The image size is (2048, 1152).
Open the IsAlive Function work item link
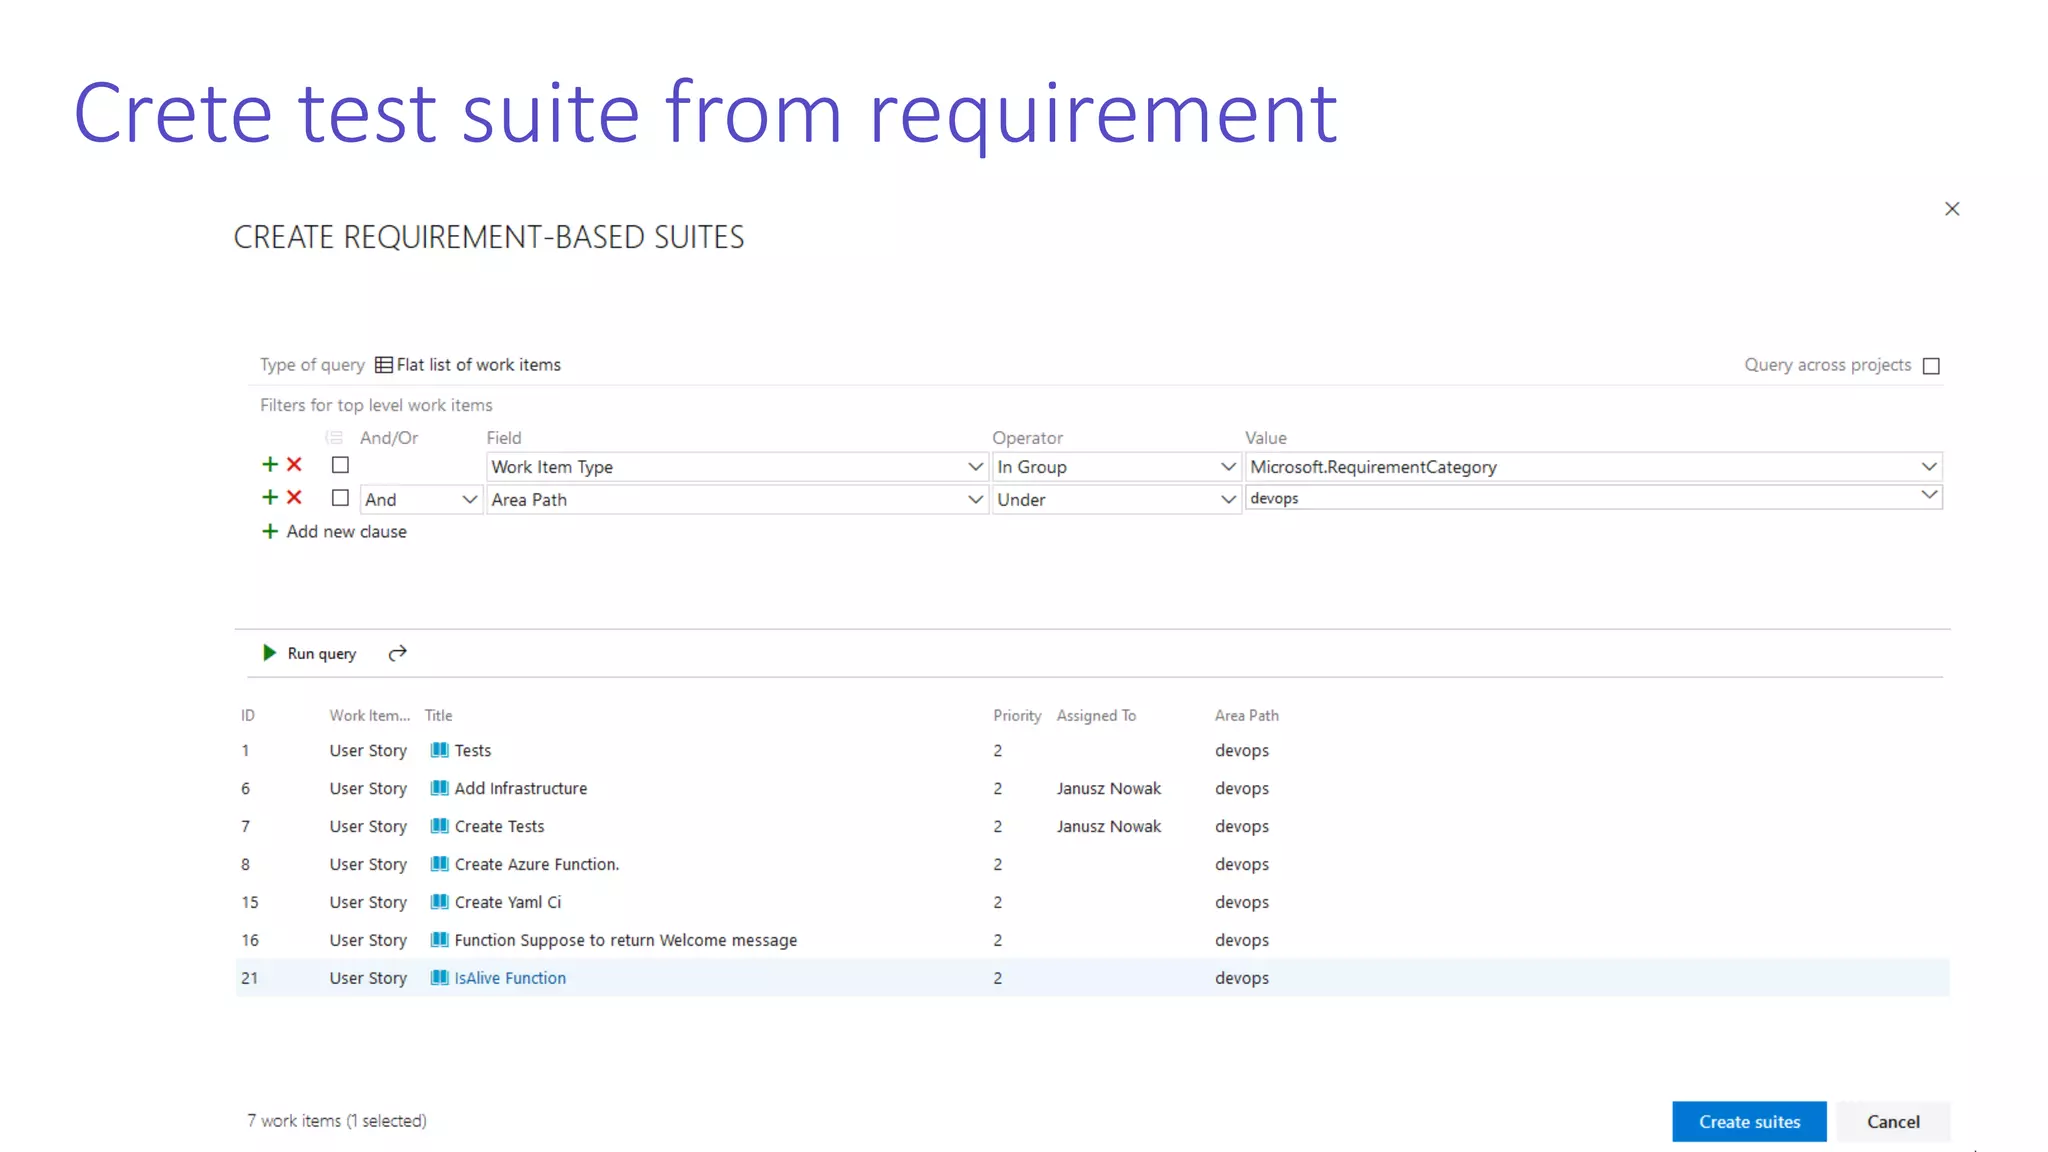point(510,978)
